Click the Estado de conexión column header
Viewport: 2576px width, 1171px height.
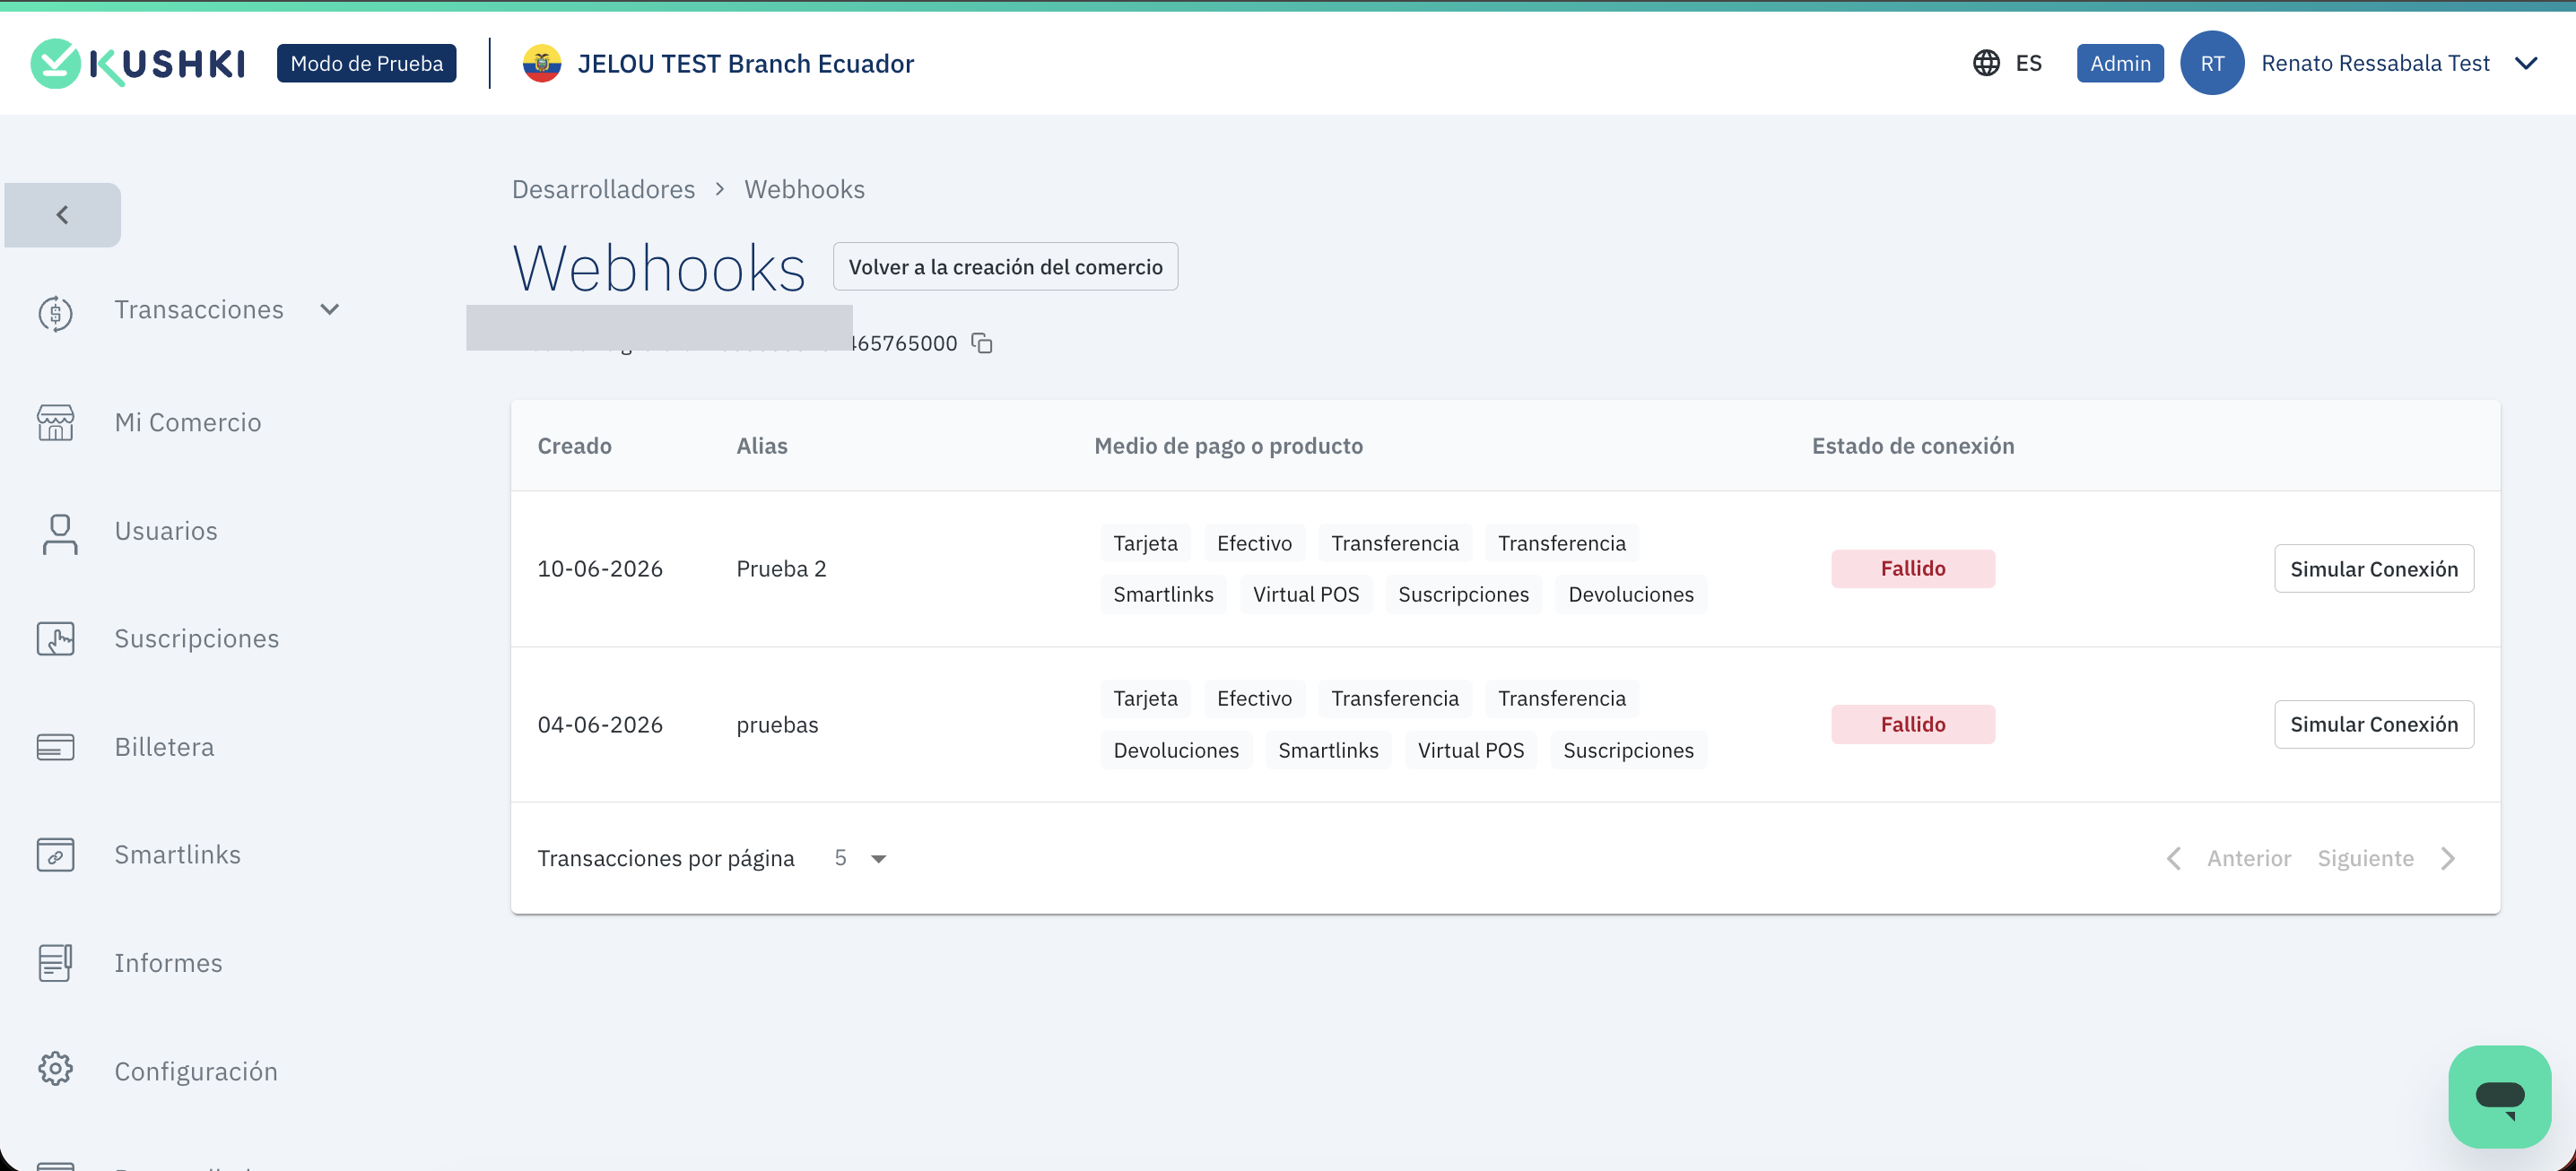1912,446
